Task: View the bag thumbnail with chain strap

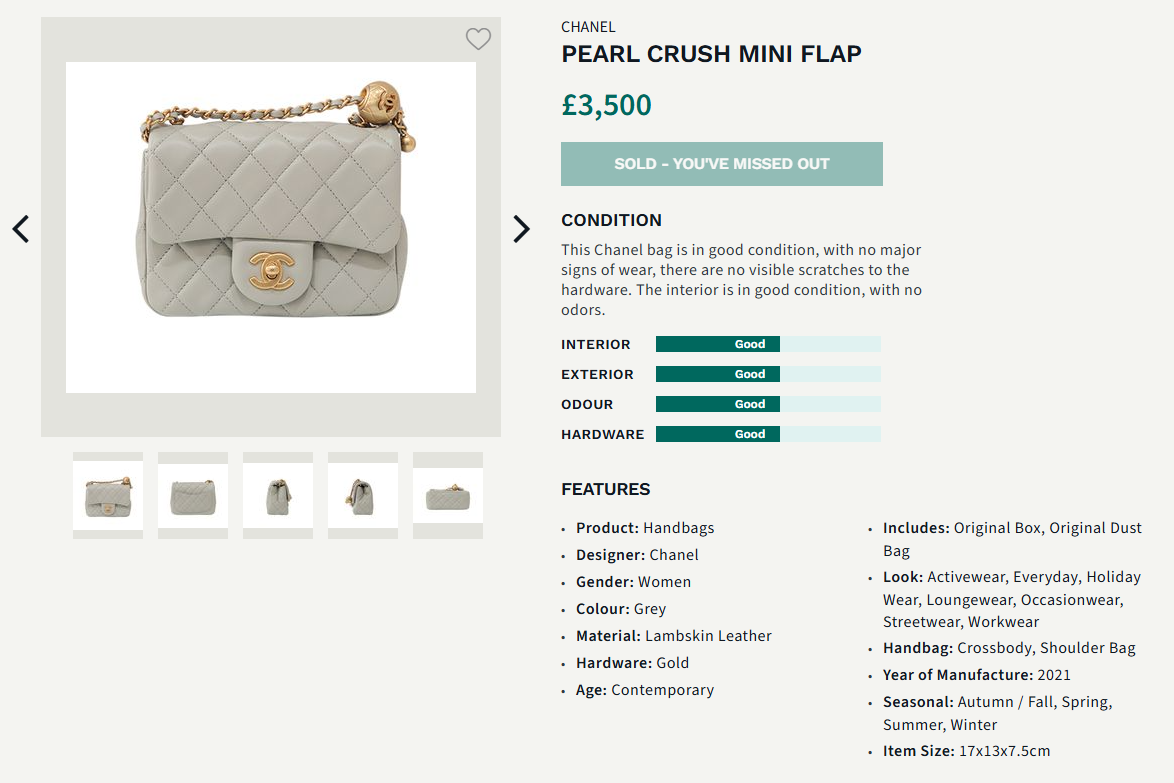Action: tap(362, 494)
